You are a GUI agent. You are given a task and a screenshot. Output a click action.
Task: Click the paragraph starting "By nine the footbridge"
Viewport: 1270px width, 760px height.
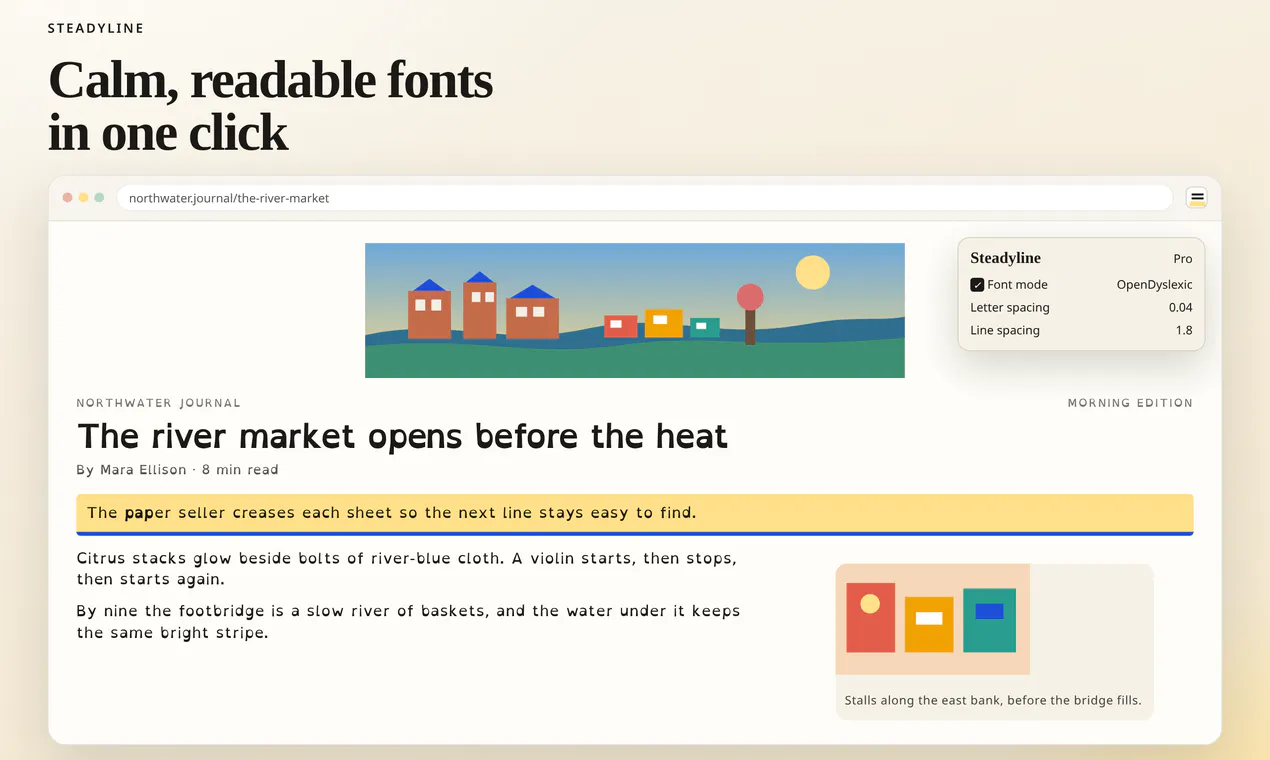tap(409, 622)
